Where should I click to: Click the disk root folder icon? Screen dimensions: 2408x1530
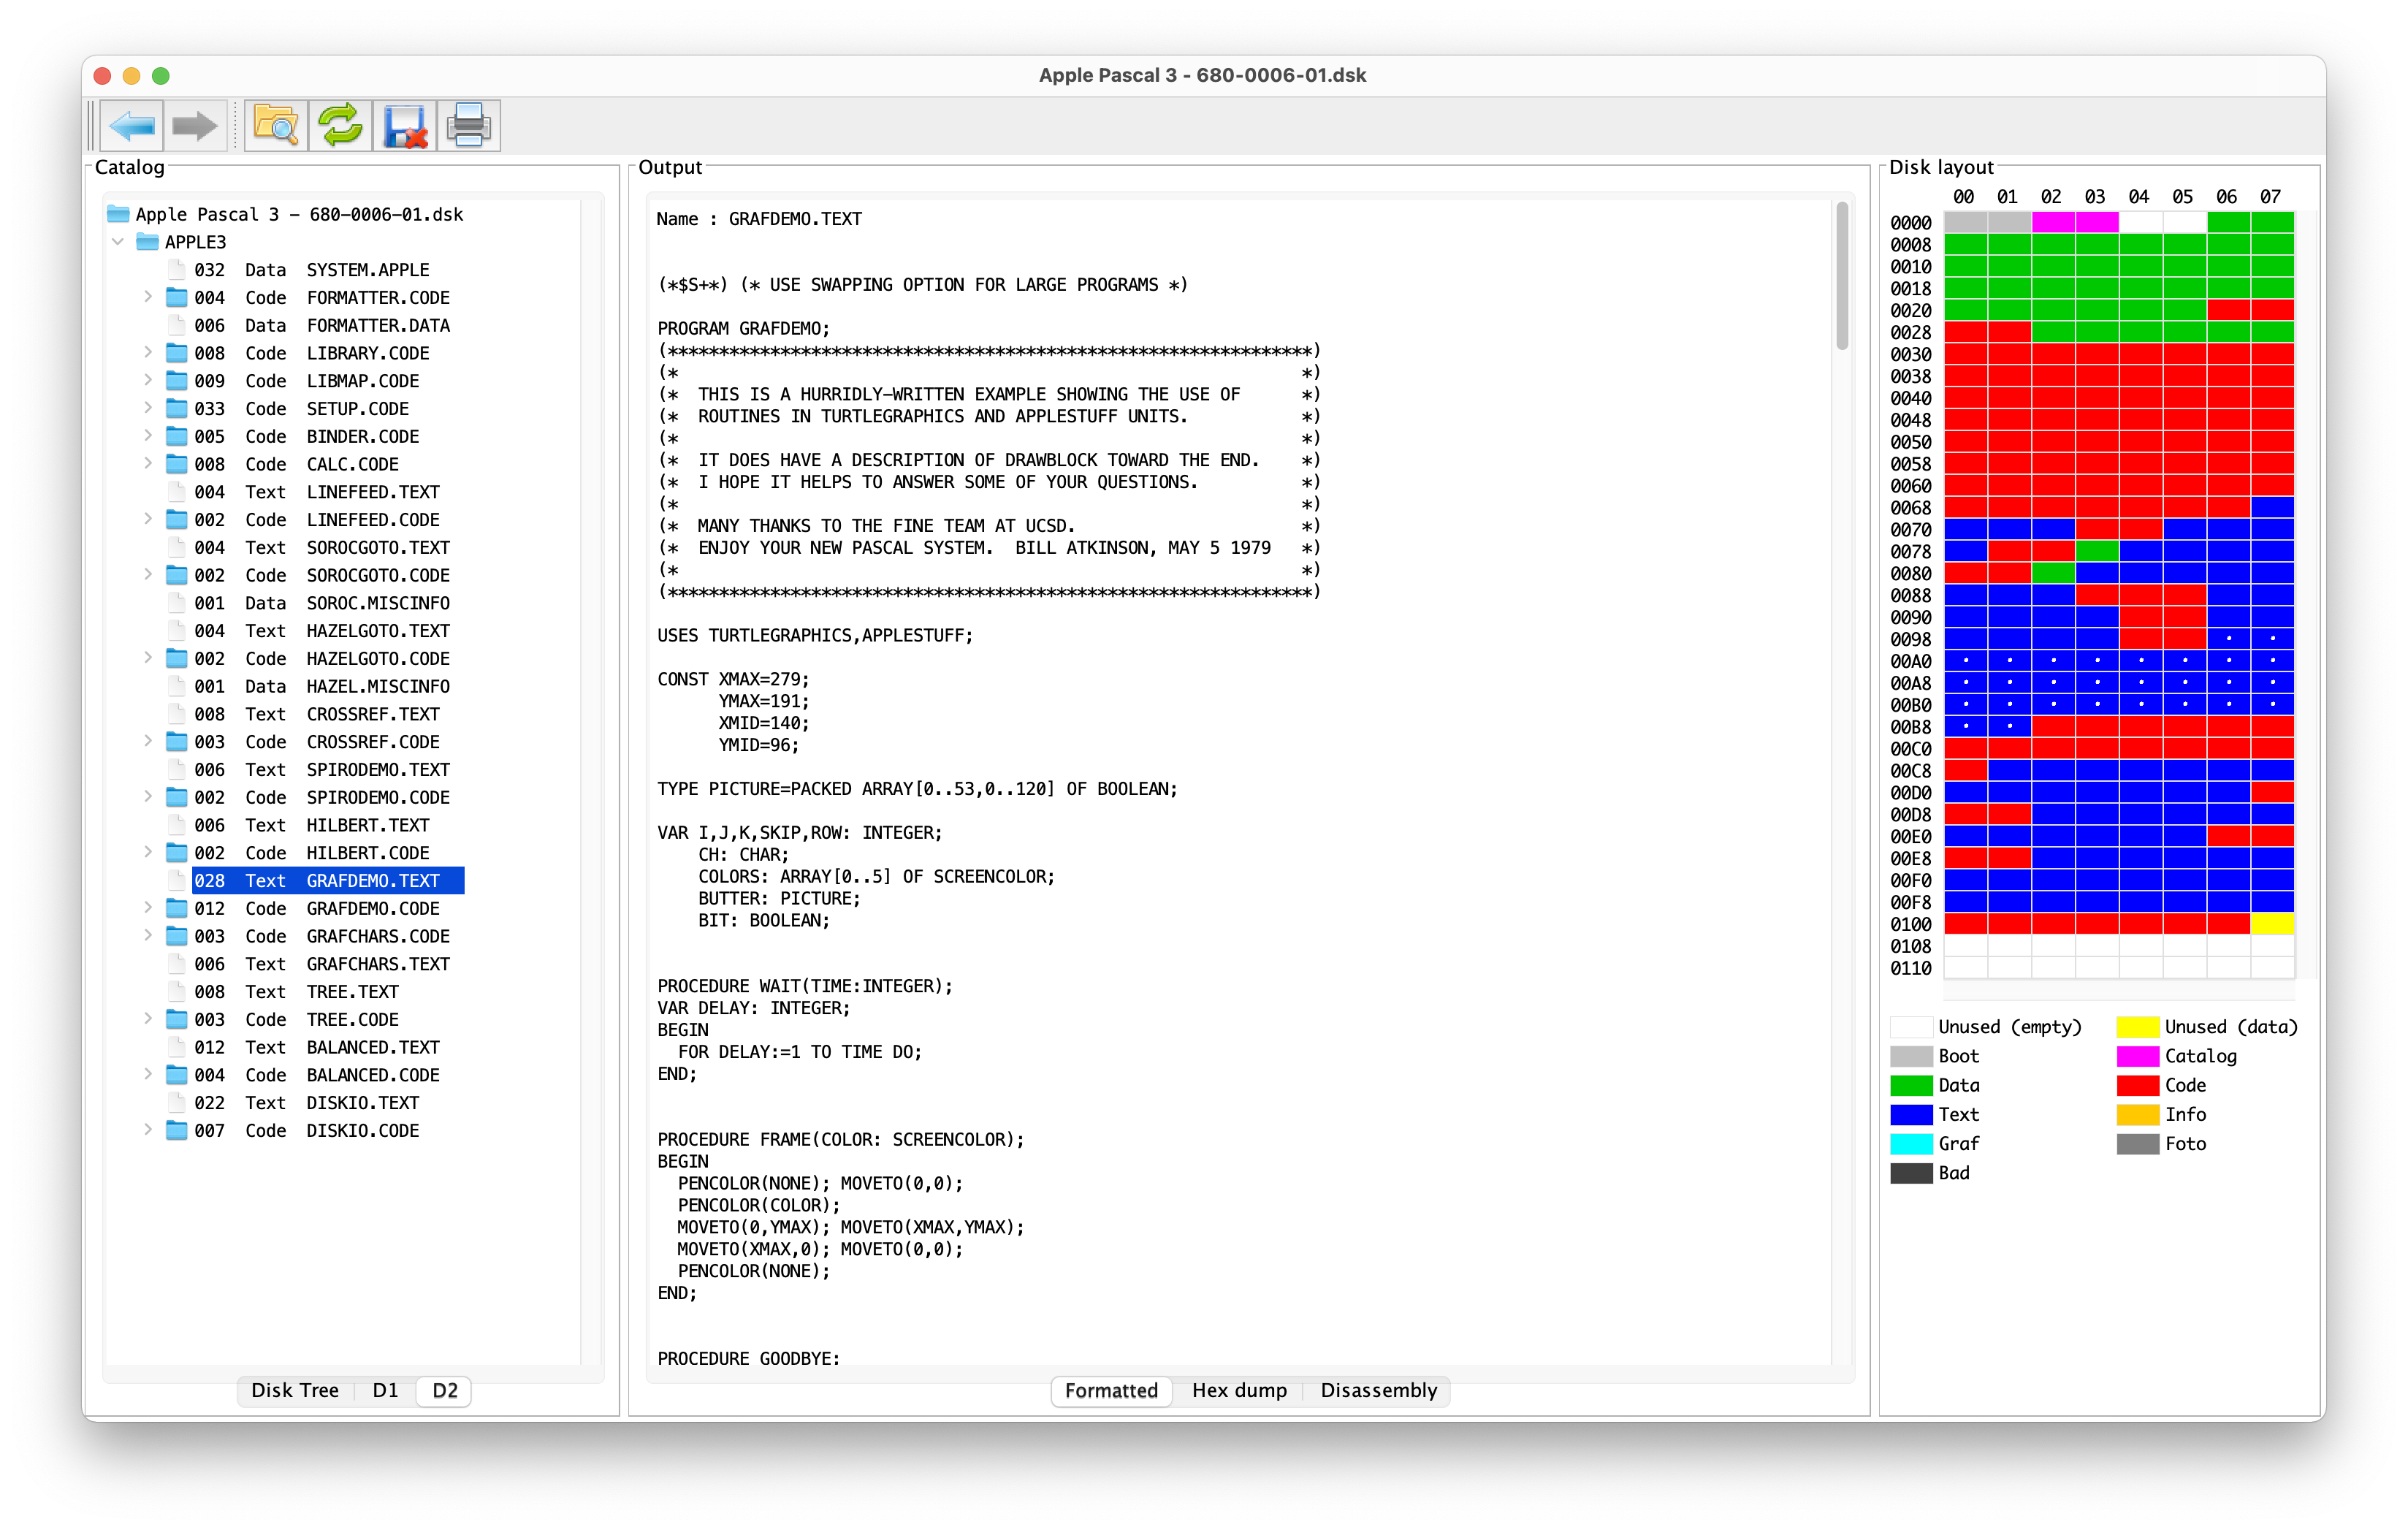click(x=118, y=214)
